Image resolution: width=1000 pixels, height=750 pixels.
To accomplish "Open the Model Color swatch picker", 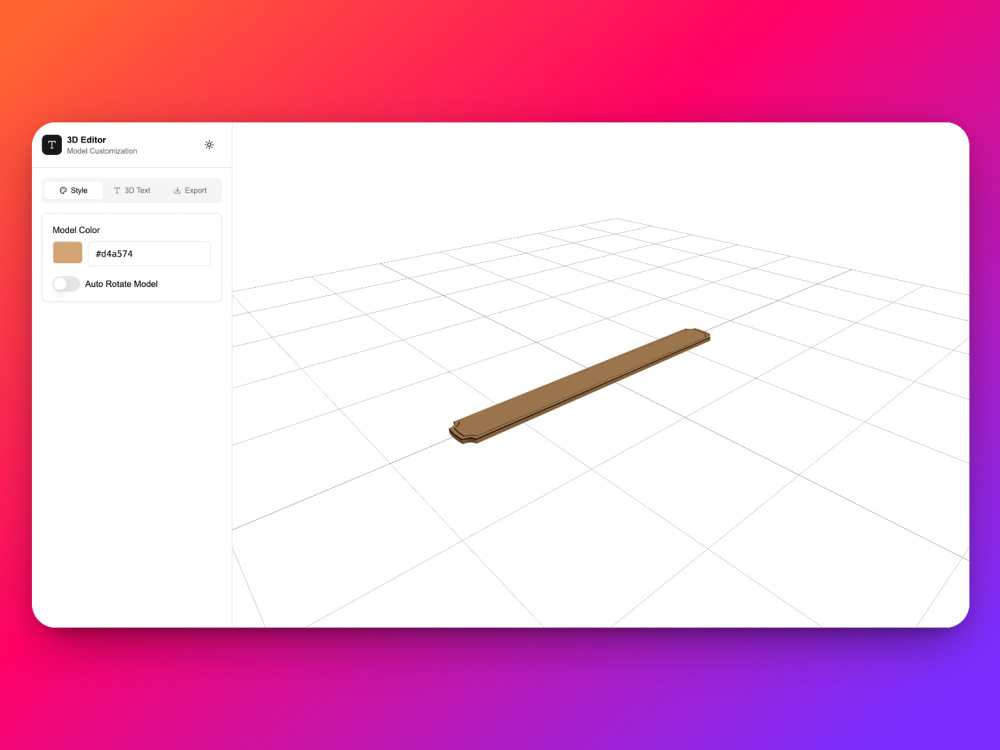I will (68, 253).
